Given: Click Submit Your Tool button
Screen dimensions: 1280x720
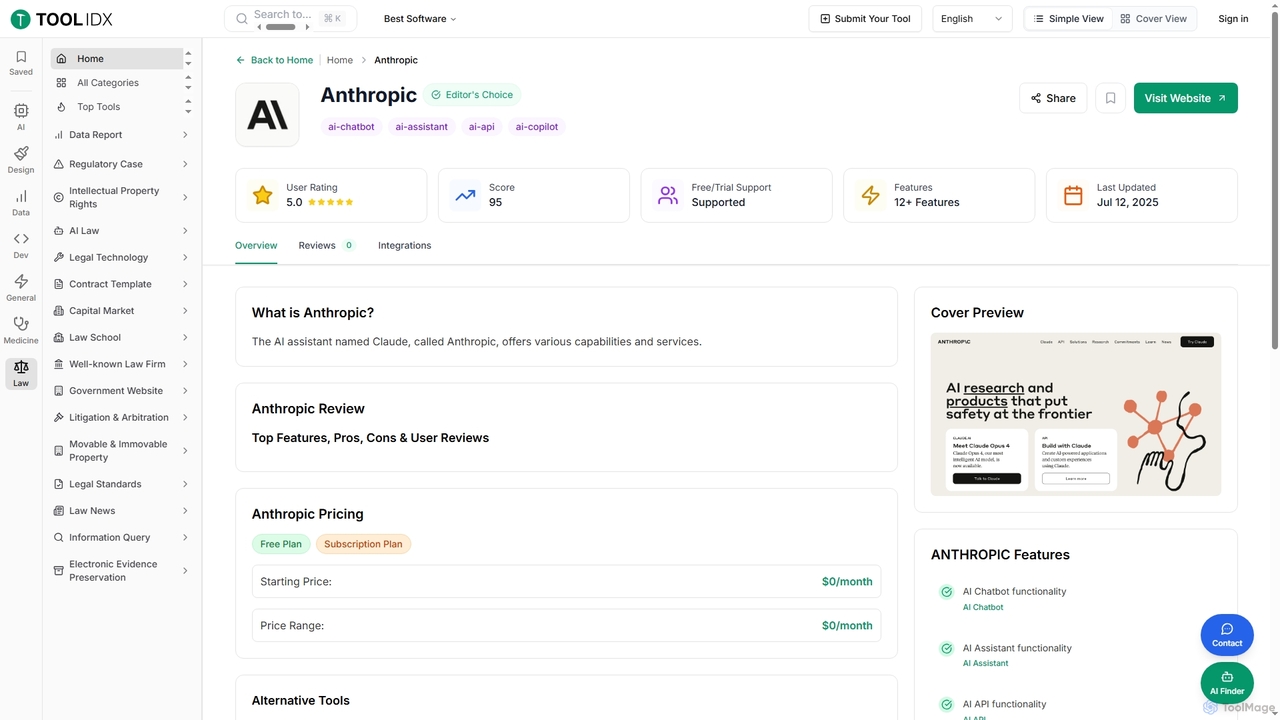Looking at the screenshot, I should pos(865,19).
